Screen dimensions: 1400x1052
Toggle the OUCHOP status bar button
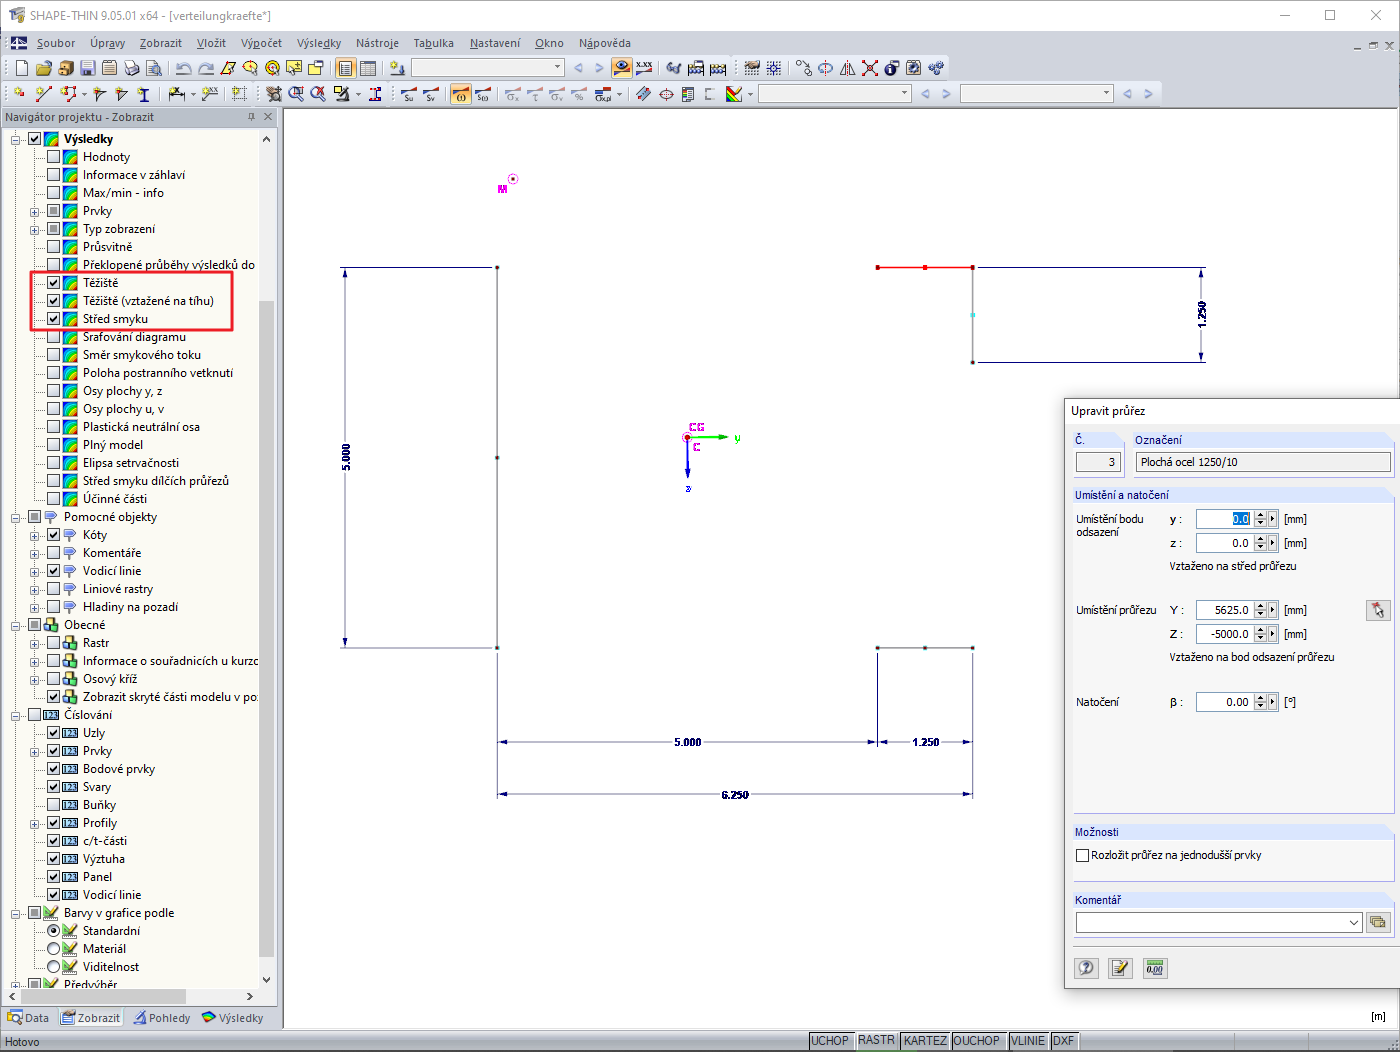977,1041
